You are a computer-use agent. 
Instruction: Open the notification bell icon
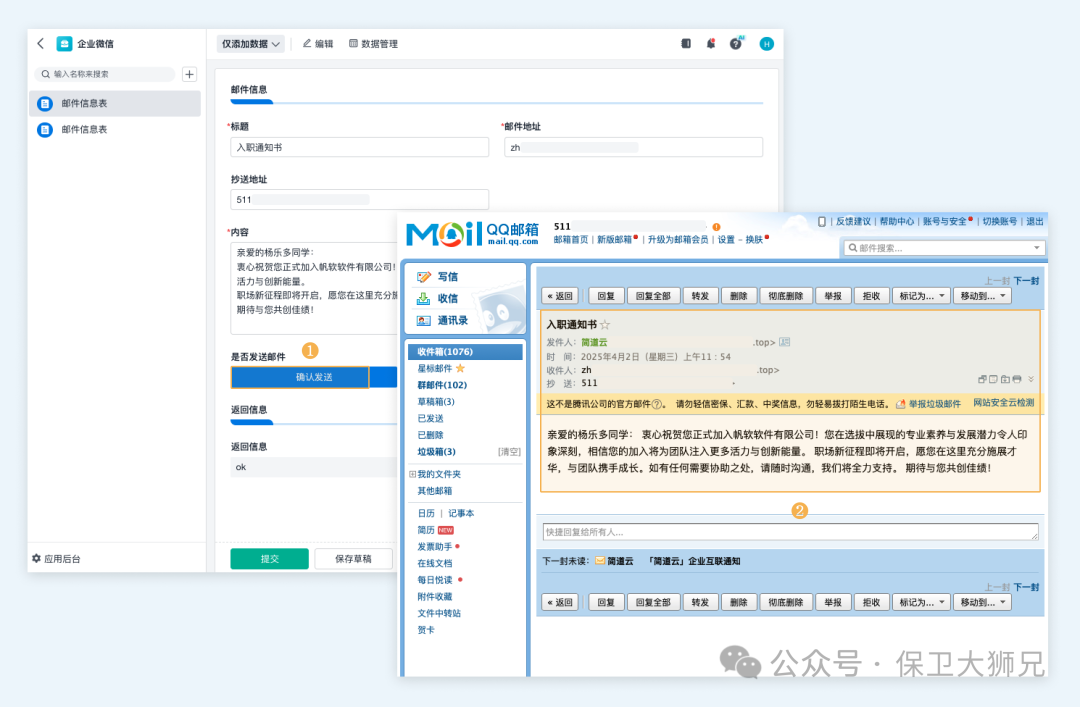coord(711,44)
